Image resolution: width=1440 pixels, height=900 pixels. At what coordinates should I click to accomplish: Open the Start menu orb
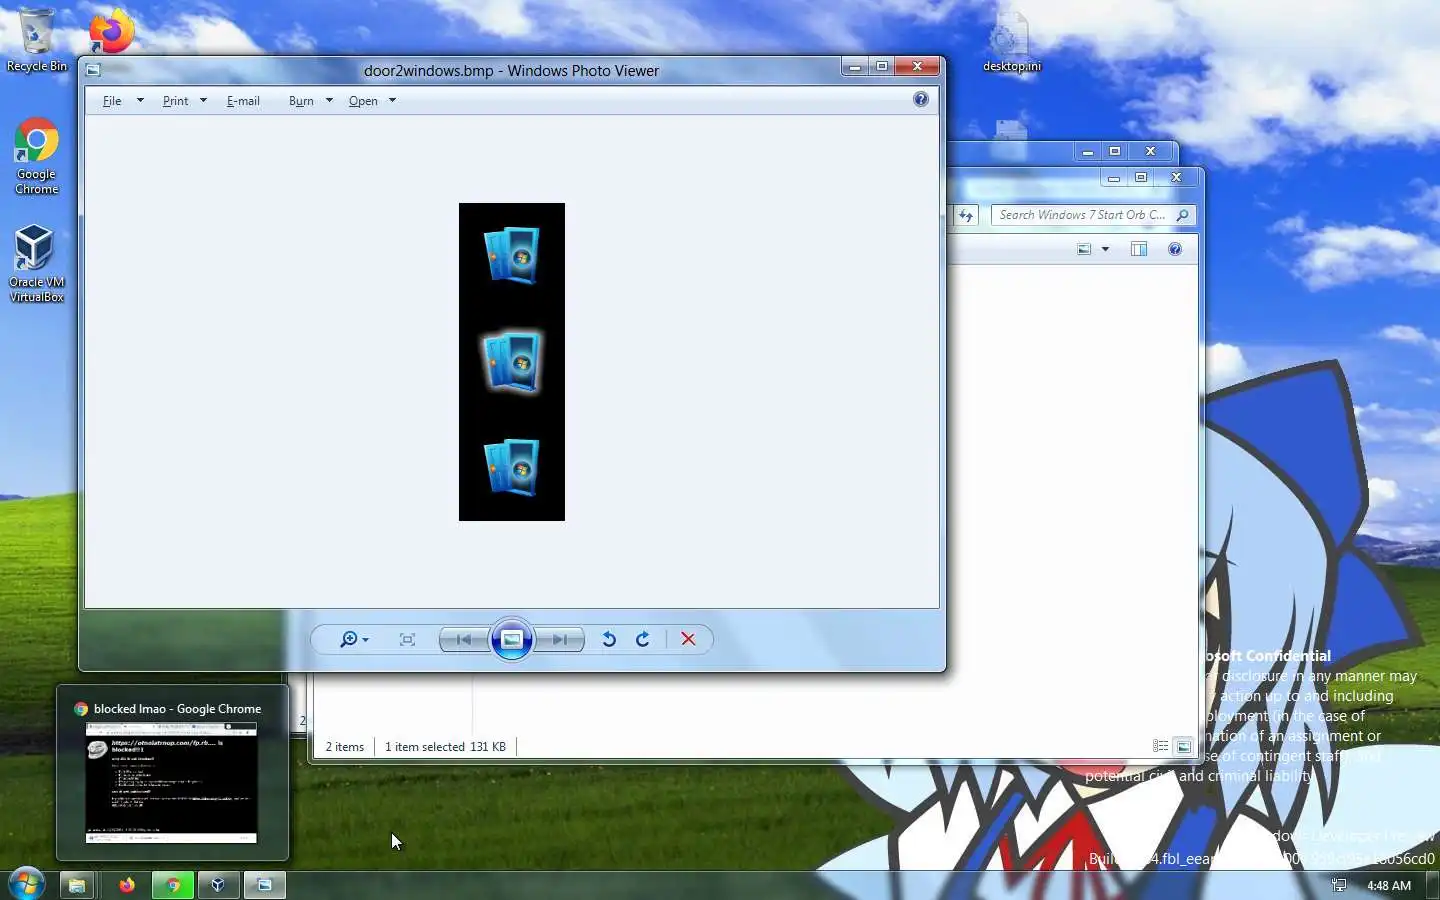[x=25, y=884]
